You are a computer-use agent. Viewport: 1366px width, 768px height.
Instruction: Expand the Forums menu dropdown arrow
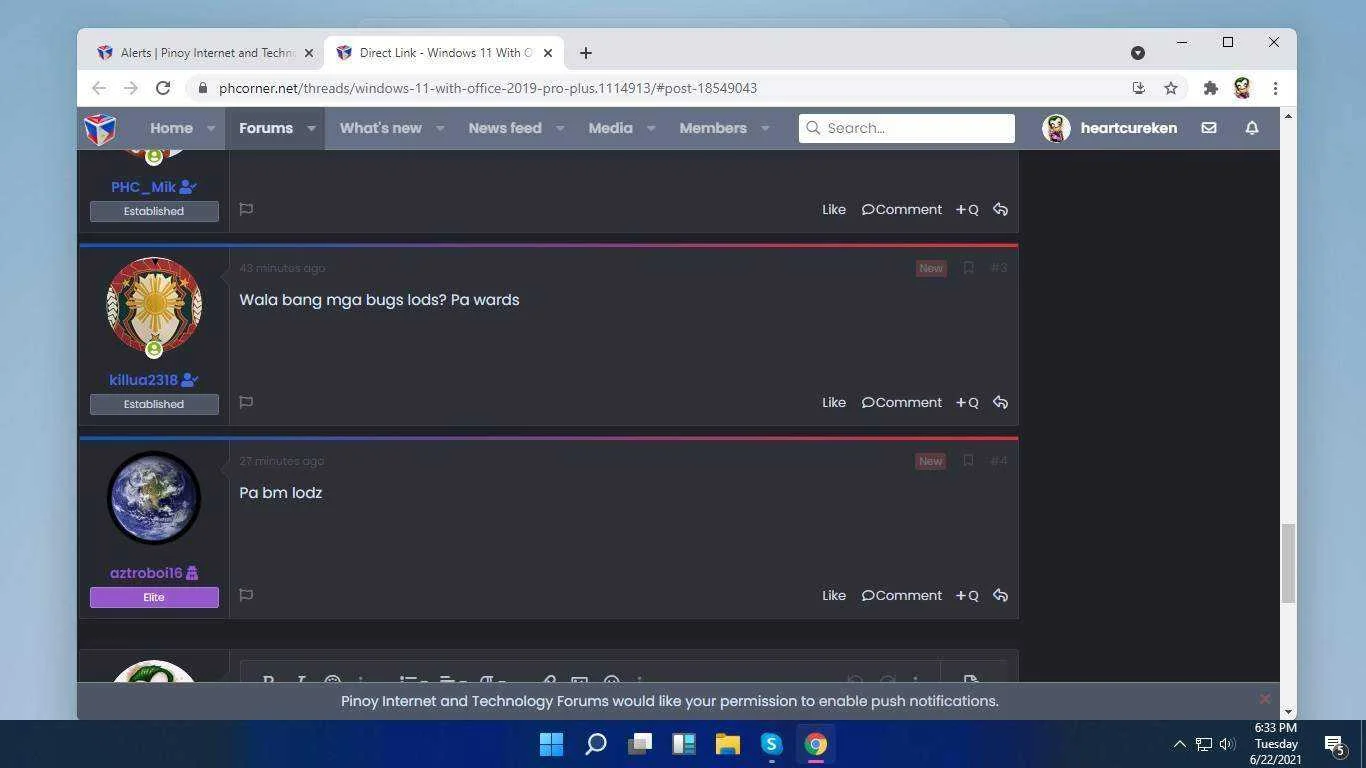click(x=311, y=128)
